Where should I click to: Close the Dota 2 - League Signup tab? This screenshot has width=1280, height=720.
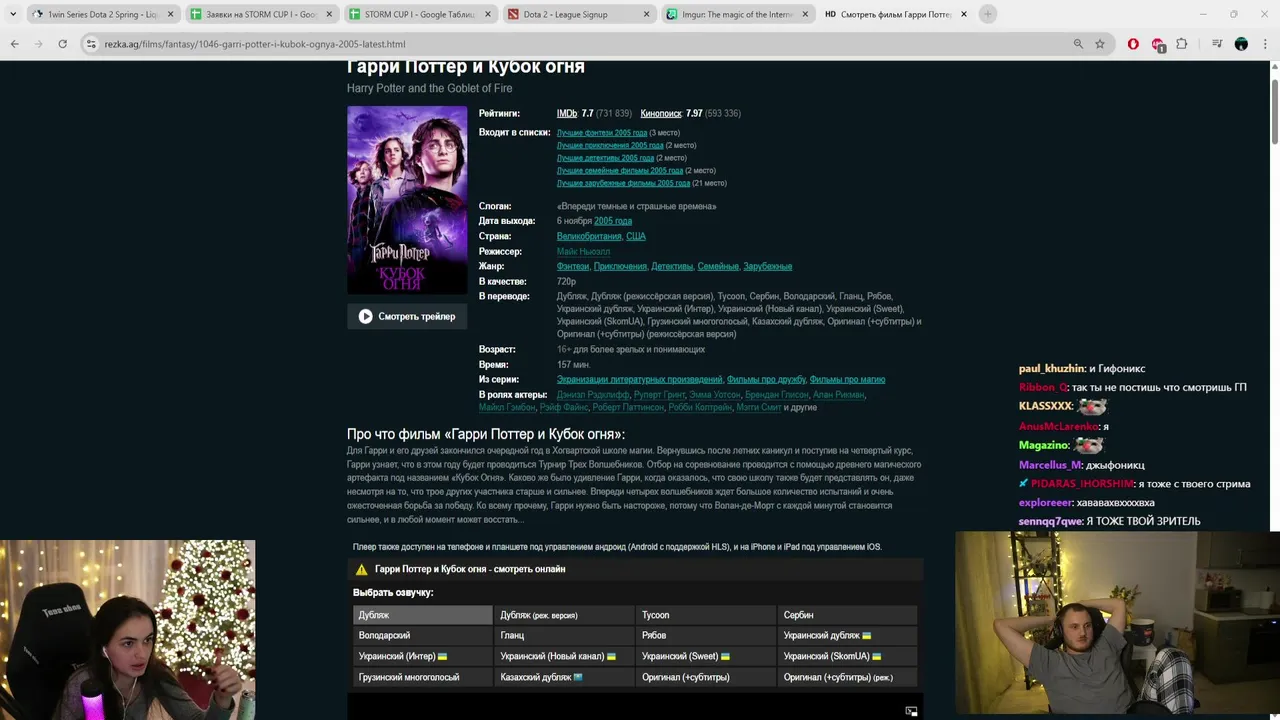pos(646,14)
